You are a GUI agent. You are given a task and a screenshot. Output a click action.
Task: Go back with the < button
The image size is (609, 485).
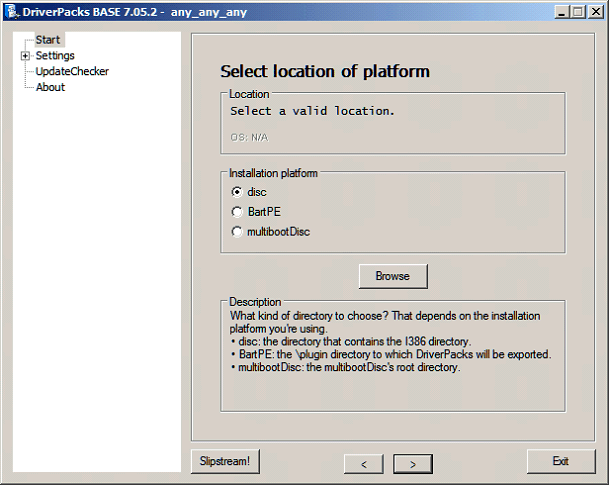pyautogui.click(x=363, y=463)
